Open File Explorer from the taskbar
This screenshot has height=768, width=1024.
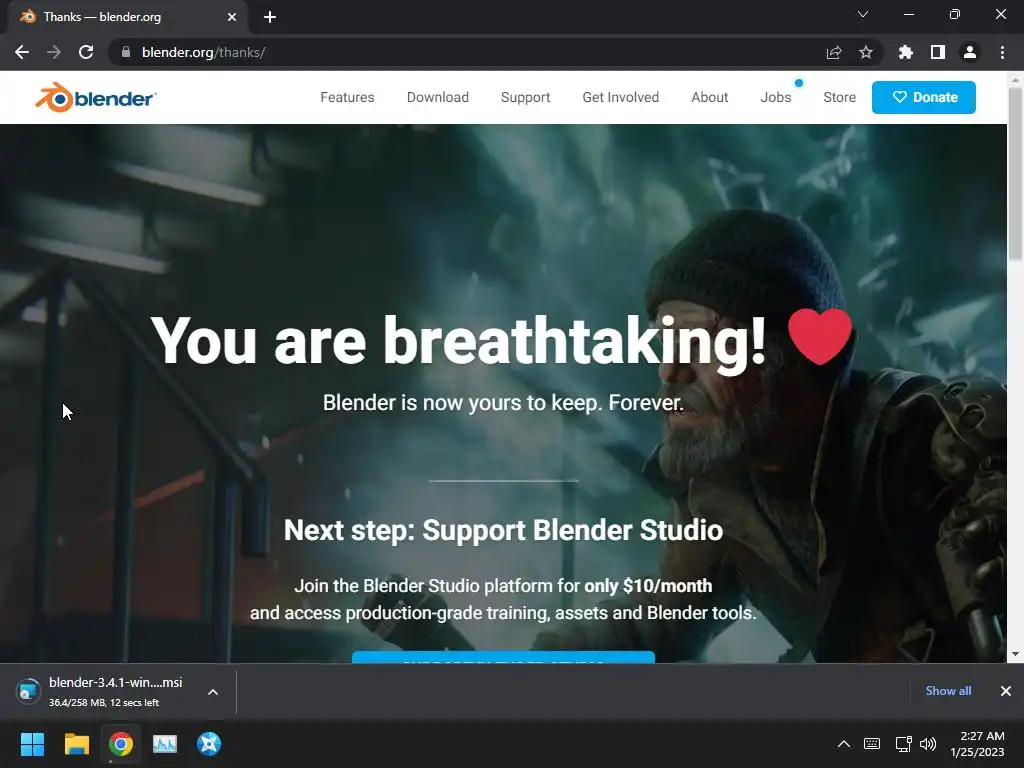[x=76, y=744]
